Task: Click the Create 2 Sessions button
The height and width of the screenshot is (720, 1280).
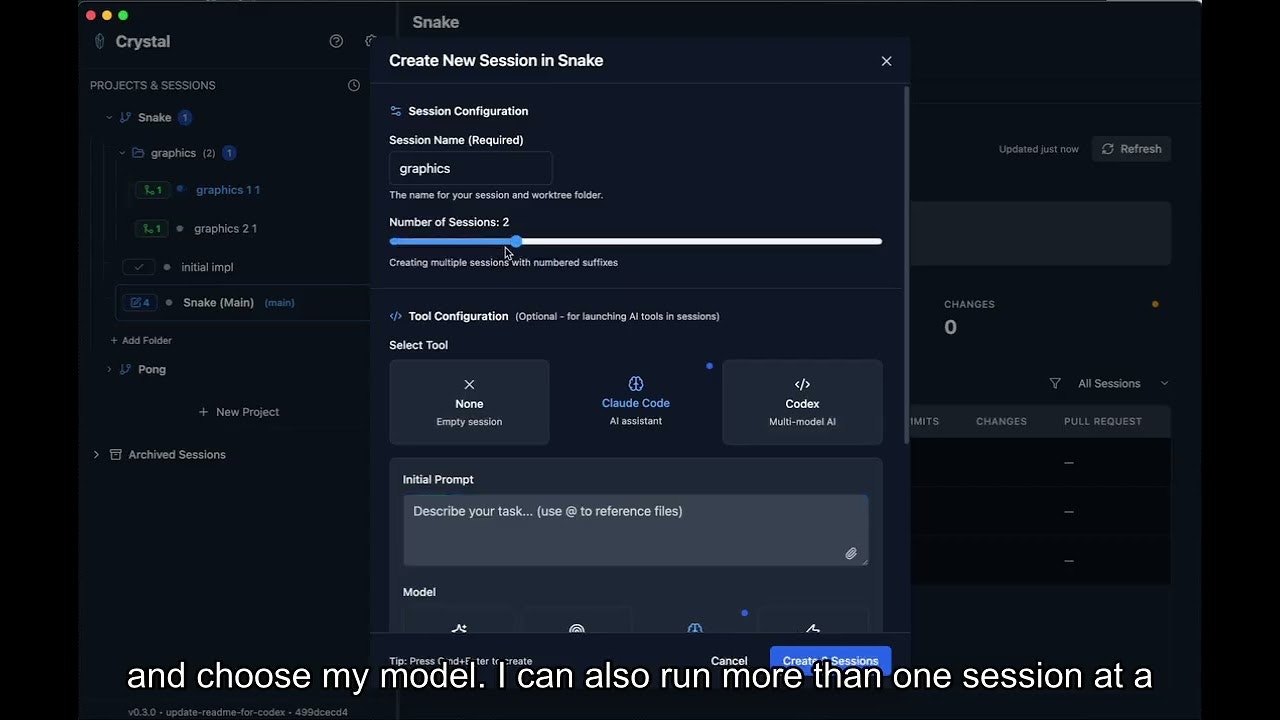Action: pyautogui.click(x=830, y=661)
